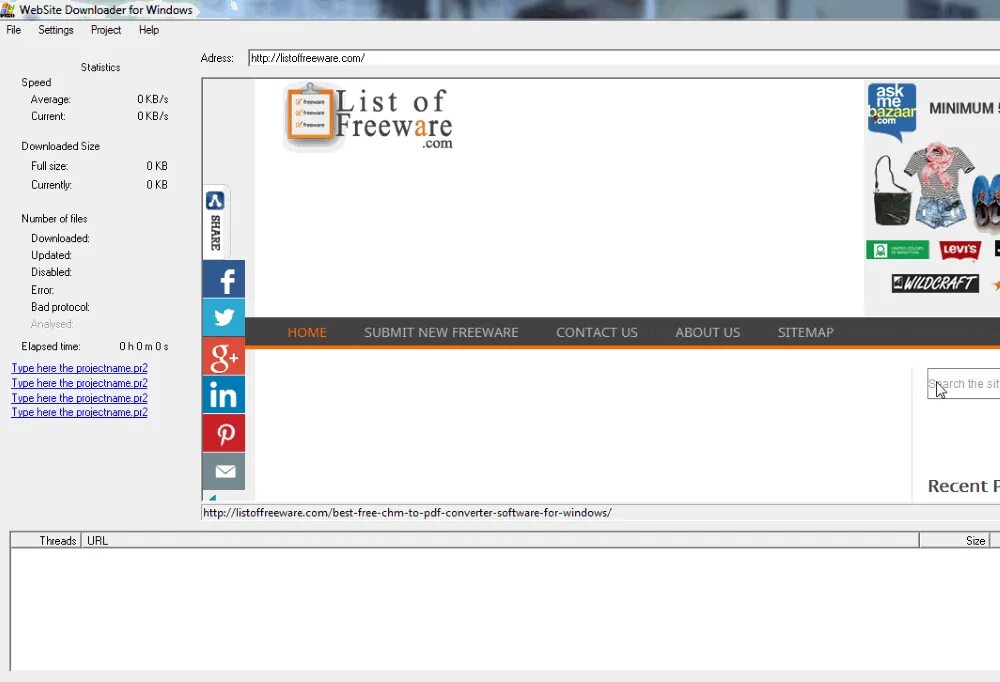1000x682 pixels.
Task: Open first 'Type here the projectname.pr2' link
Action: click(80, 368)
